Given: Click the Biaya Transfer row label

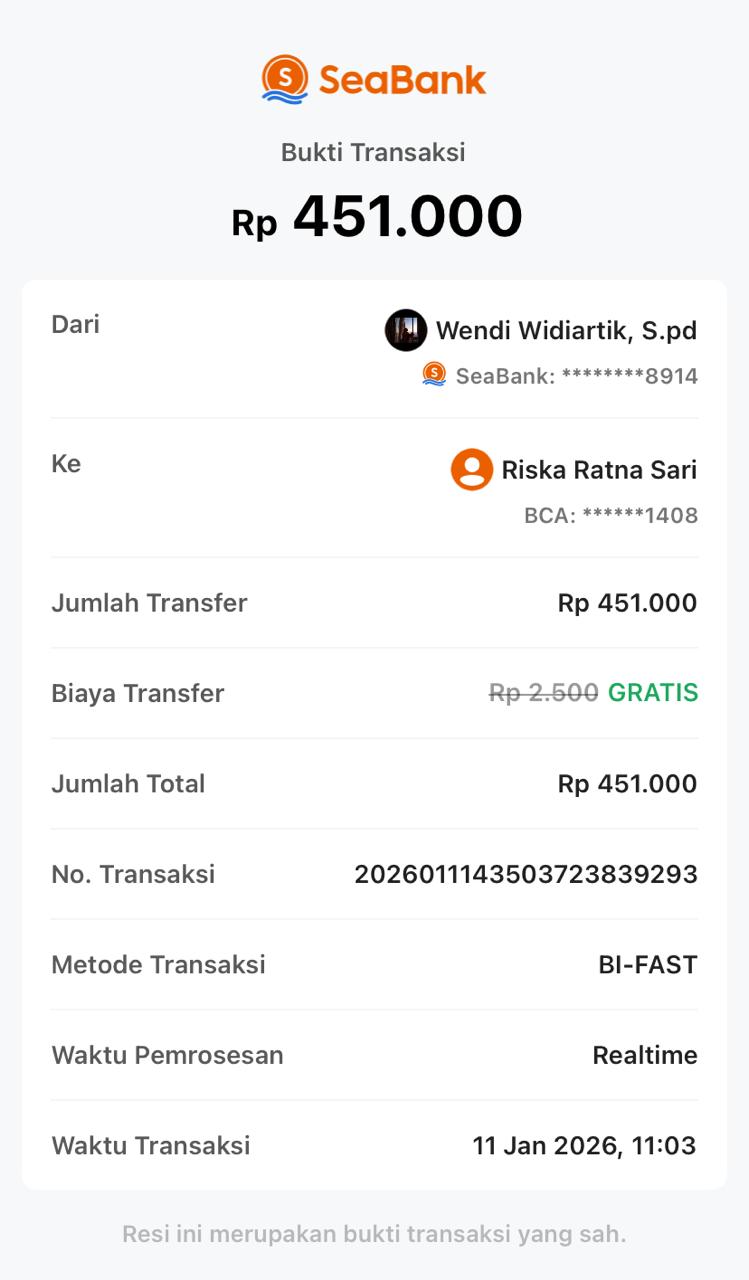Looking at the screenshot, I should coord(138,693).
